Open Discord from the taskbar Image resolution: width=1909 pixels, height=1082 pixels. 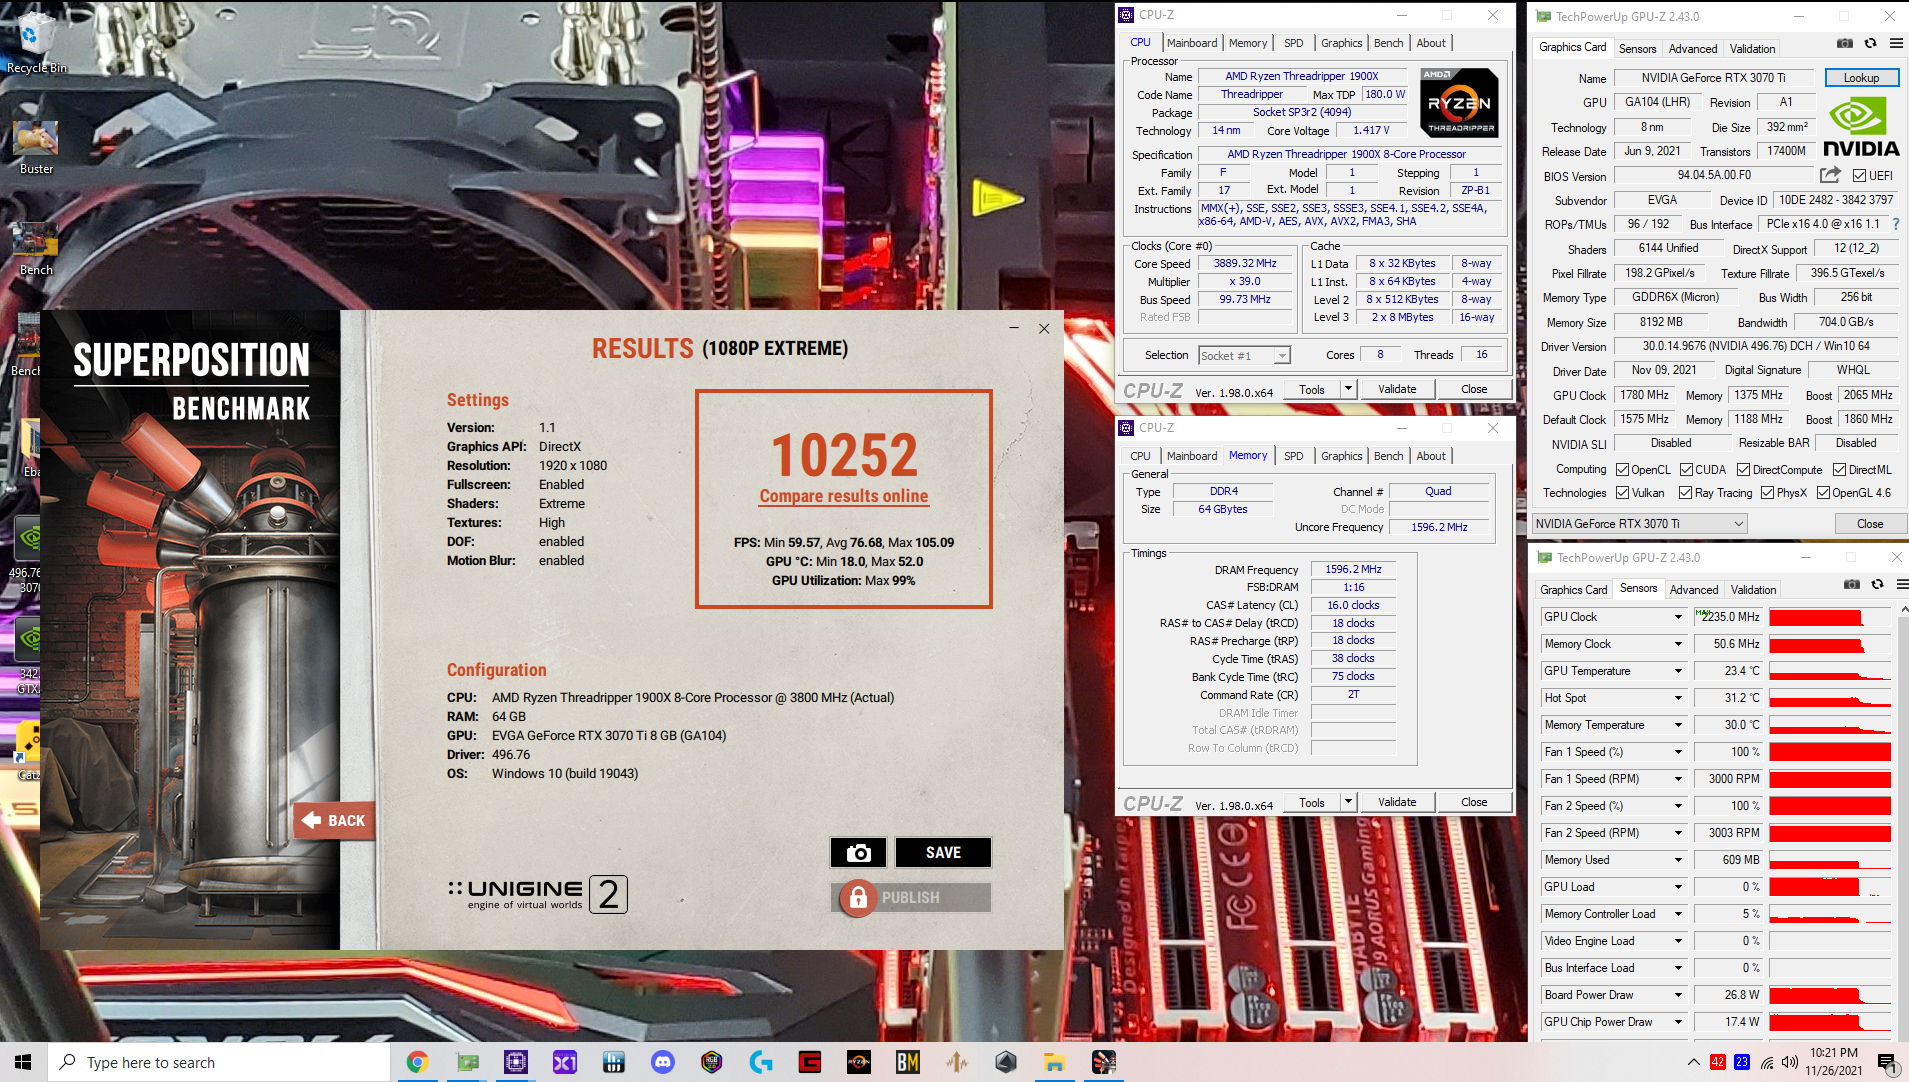coord(663,1062)
